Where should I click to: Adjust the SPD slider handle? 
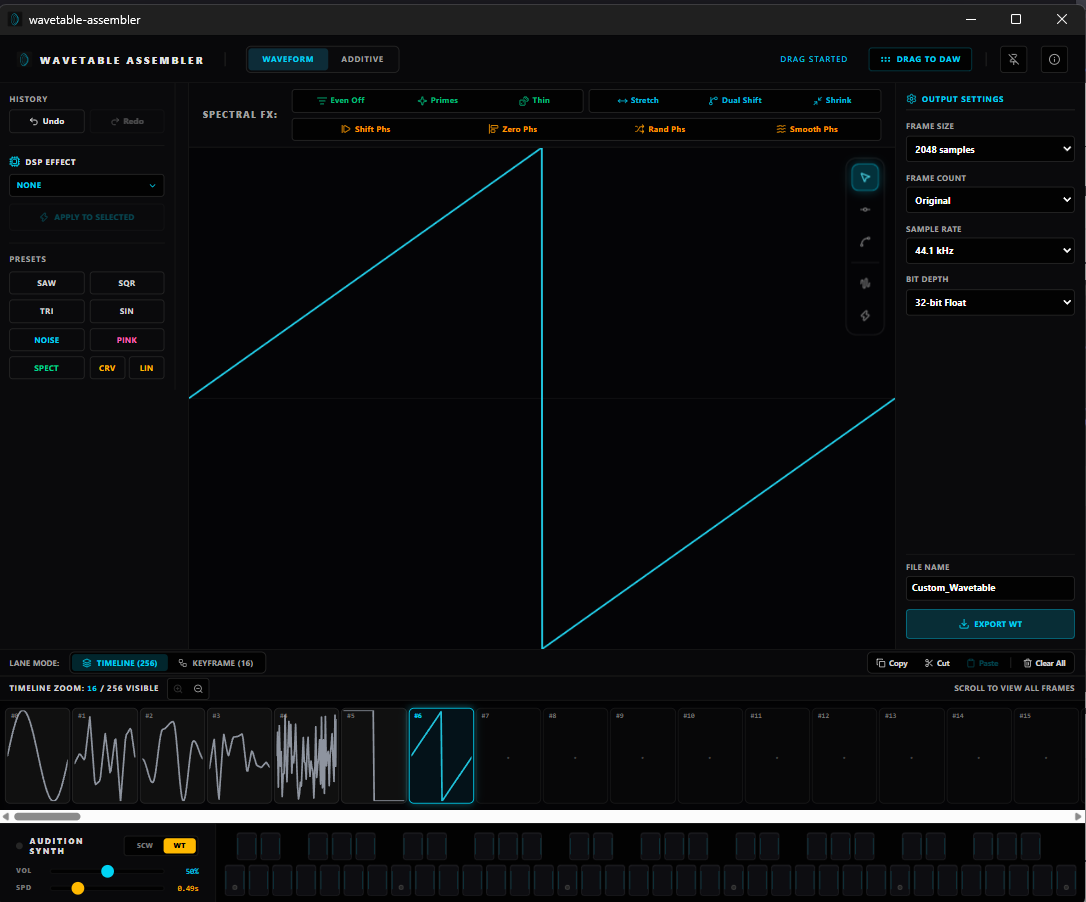pos(78,888)
